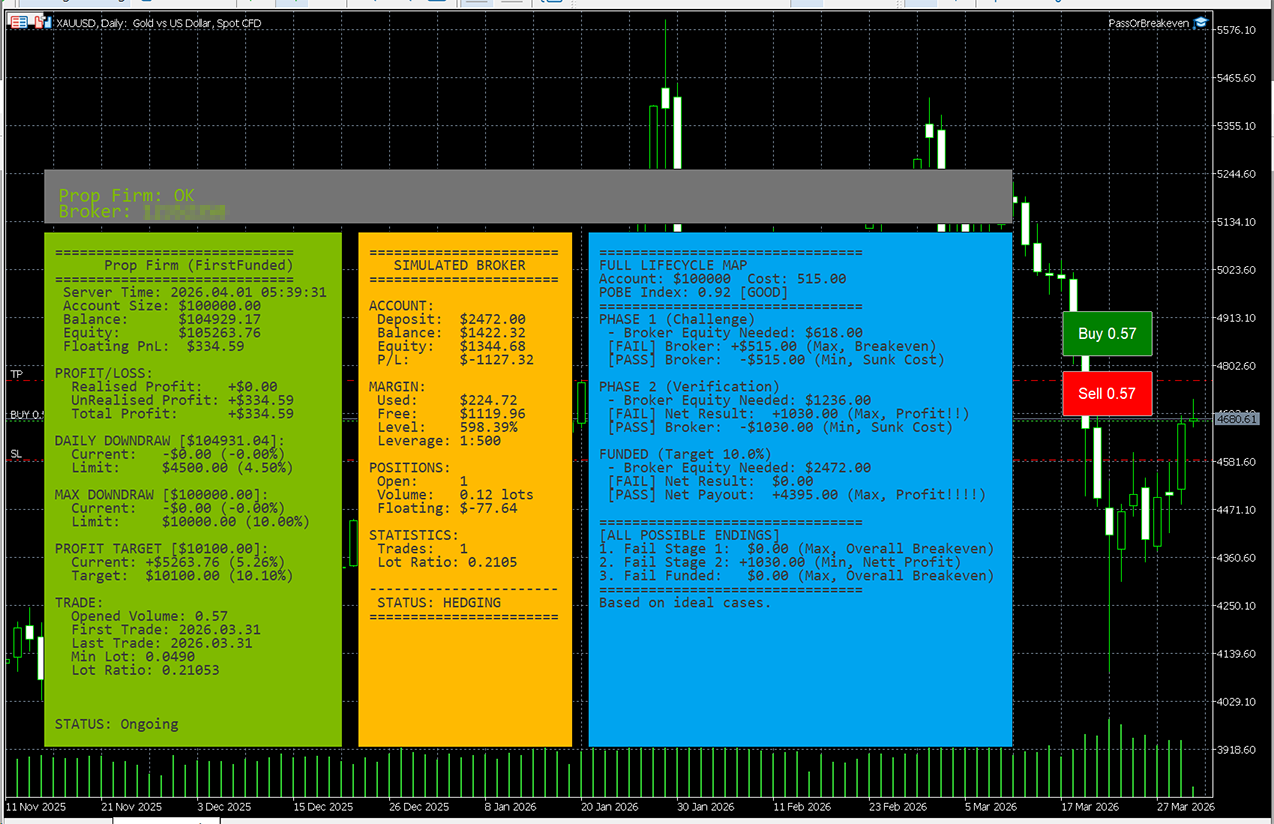Click the 5576.10 price on the scale

tap(1236, 30)
